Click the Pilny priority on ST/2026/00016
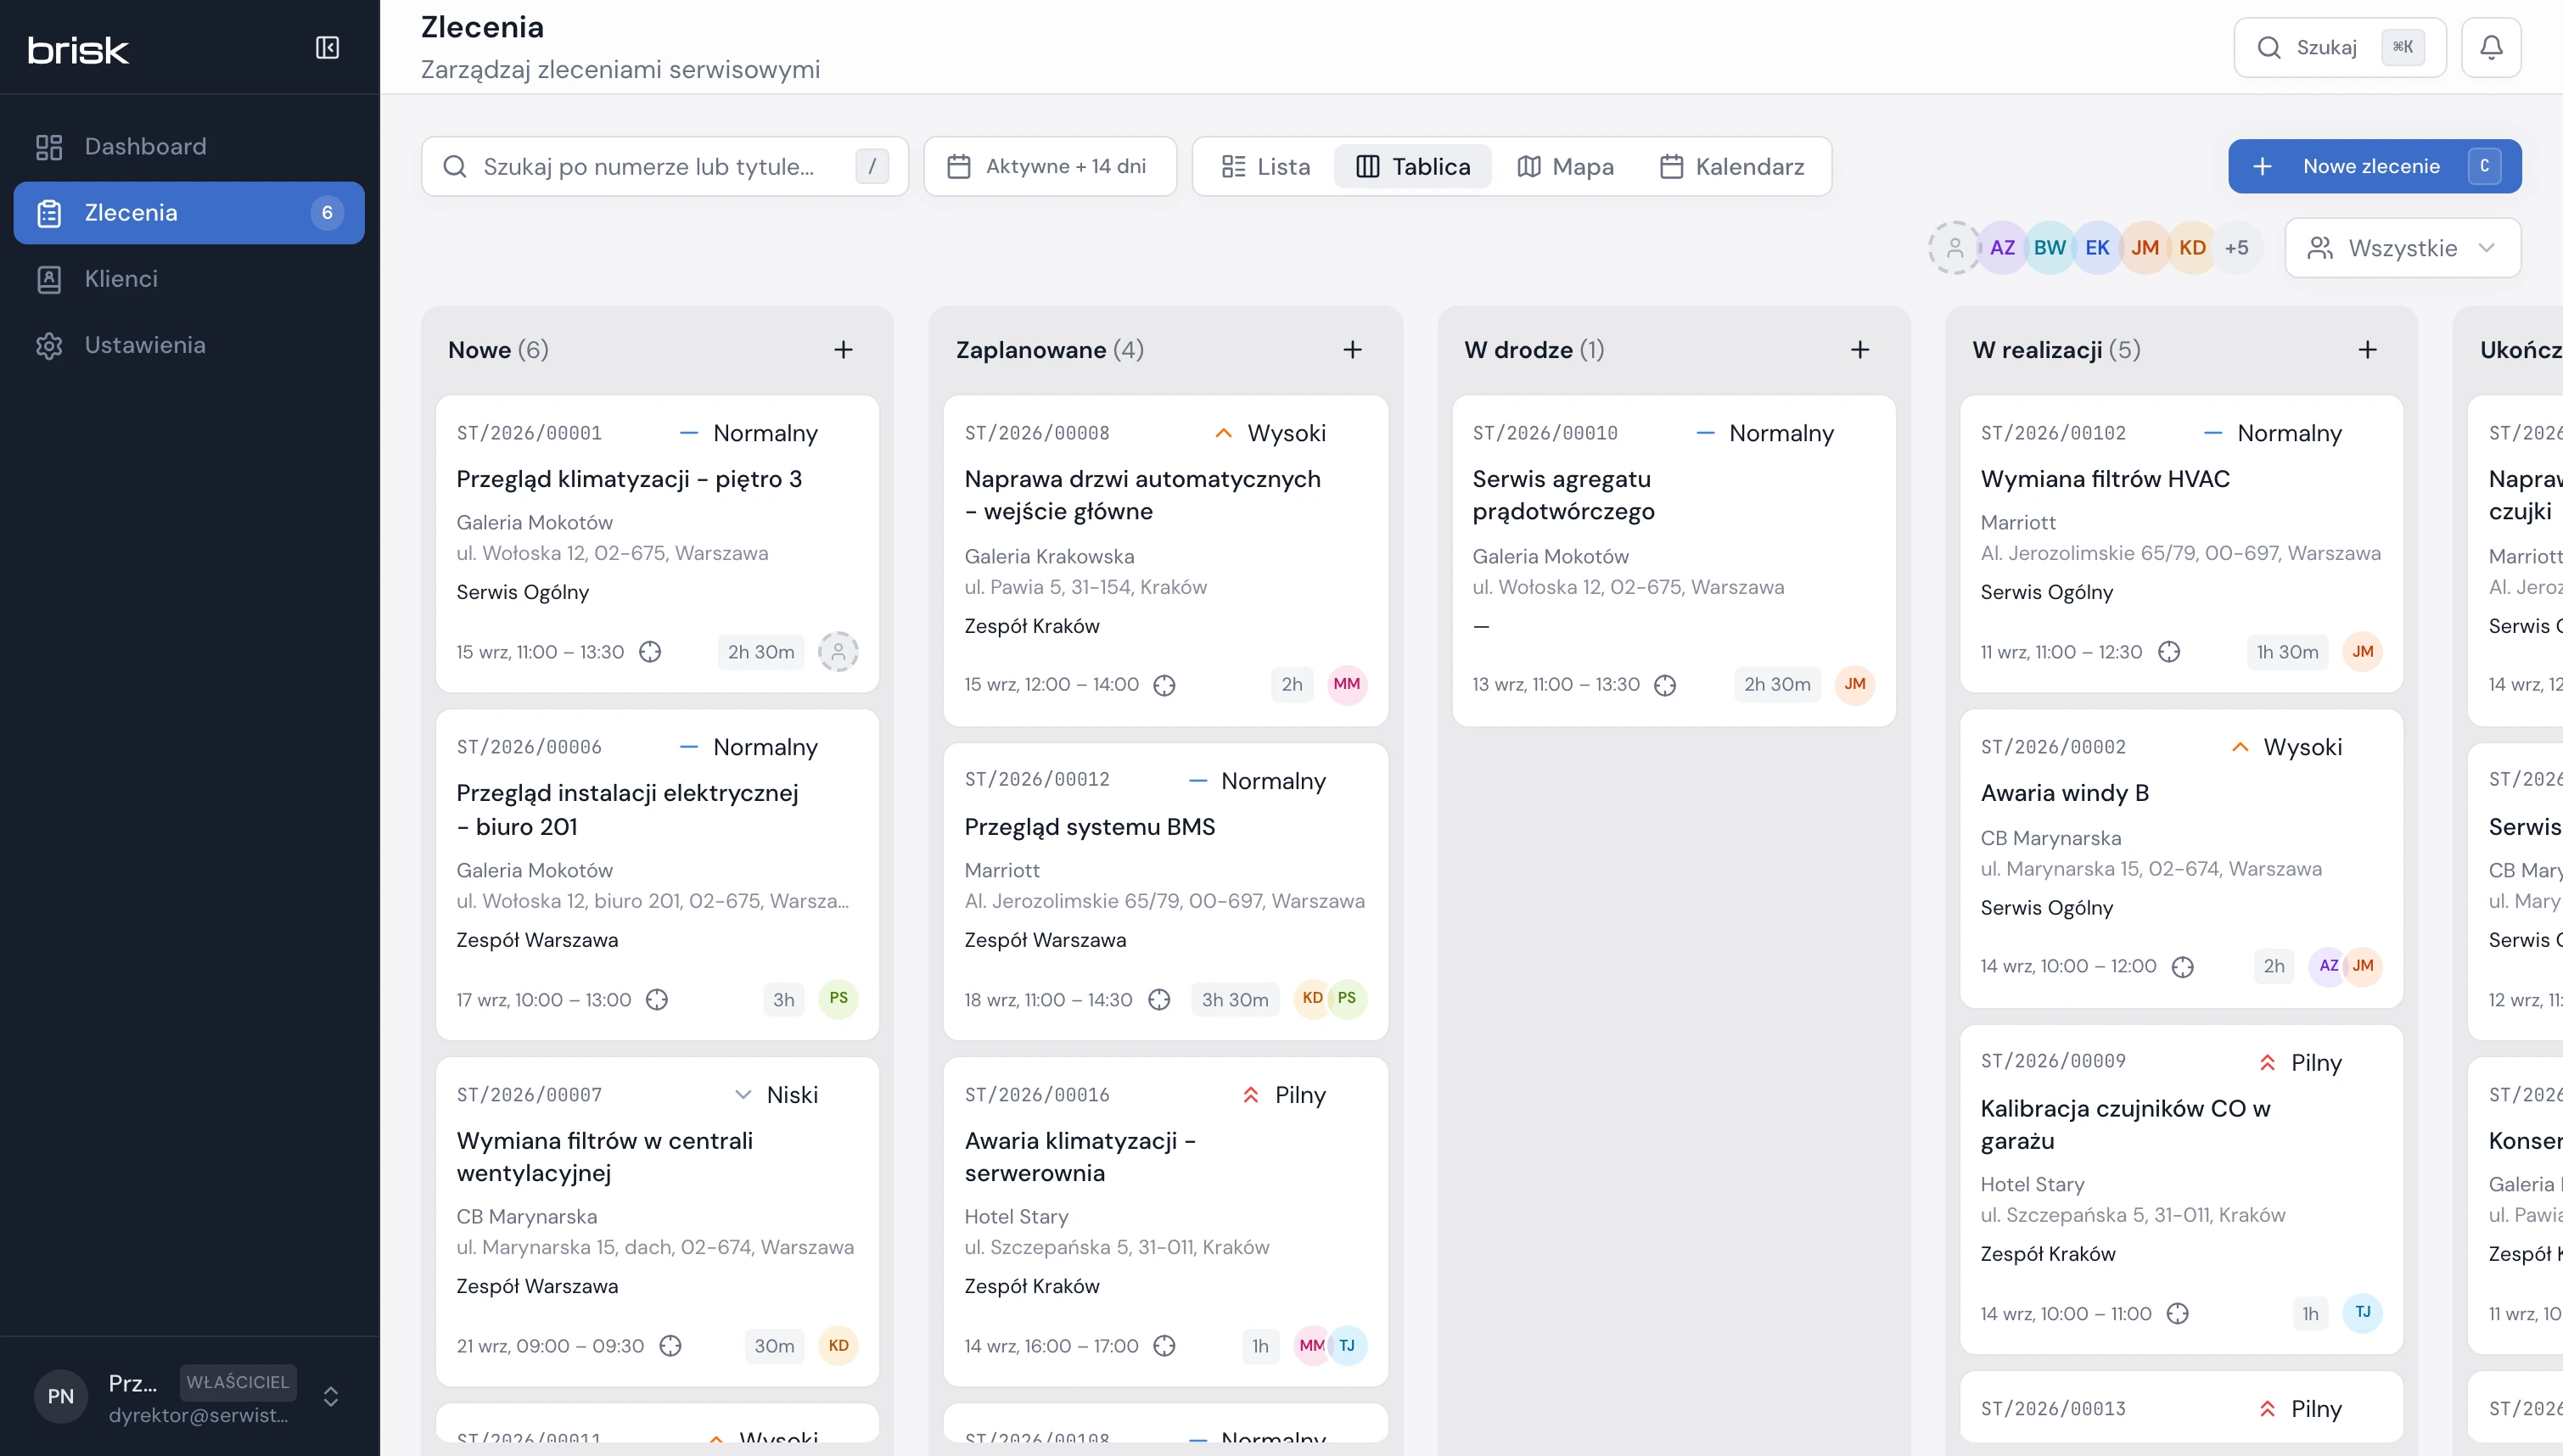Image resolution: width=2563 pixels, height=1456 pixels. (1284, 1095)
